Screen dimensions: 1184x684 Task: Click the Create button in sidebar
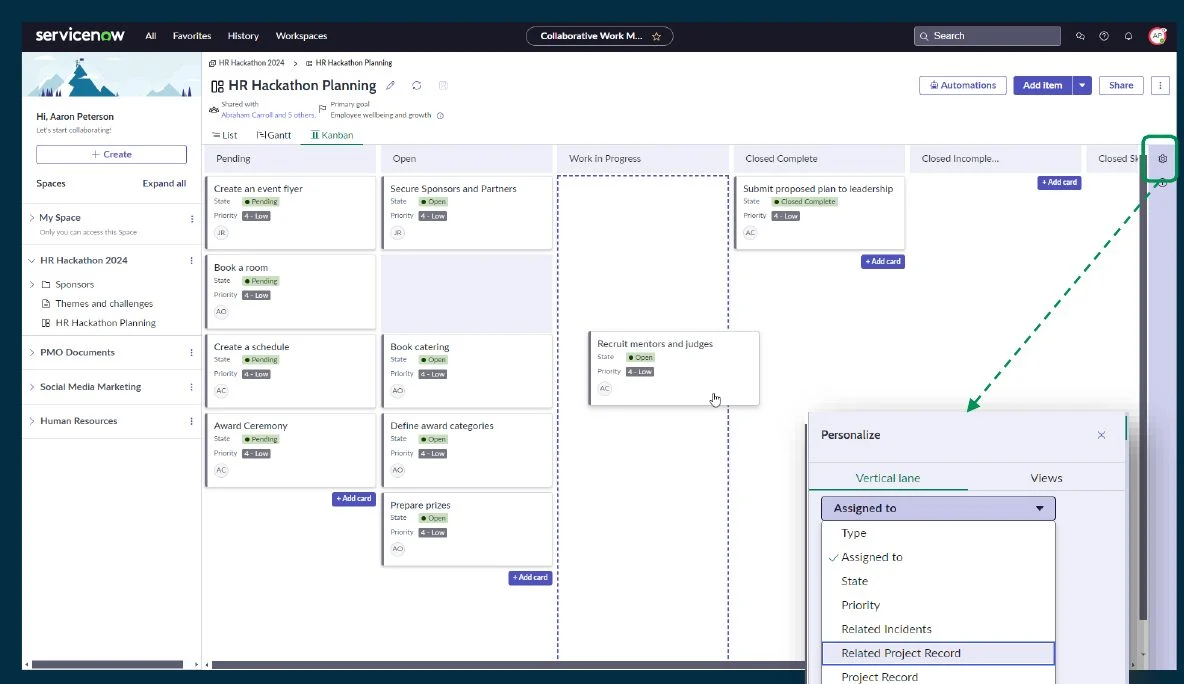[111, 154]
